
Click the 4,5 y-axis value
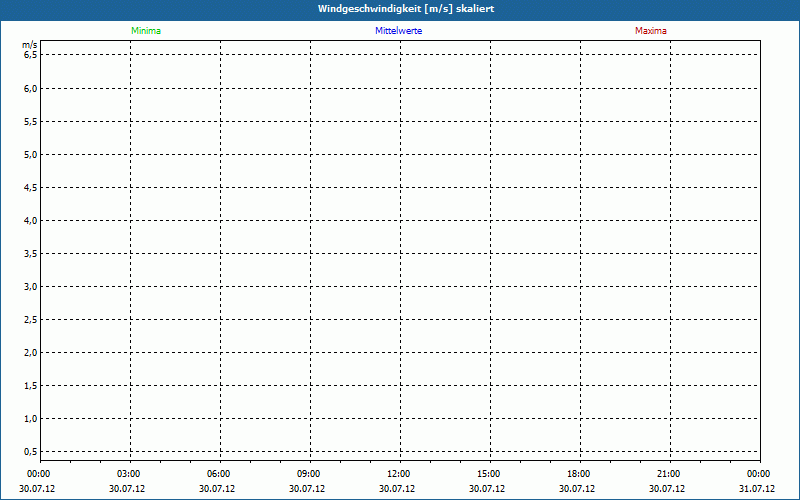(31, 188)
